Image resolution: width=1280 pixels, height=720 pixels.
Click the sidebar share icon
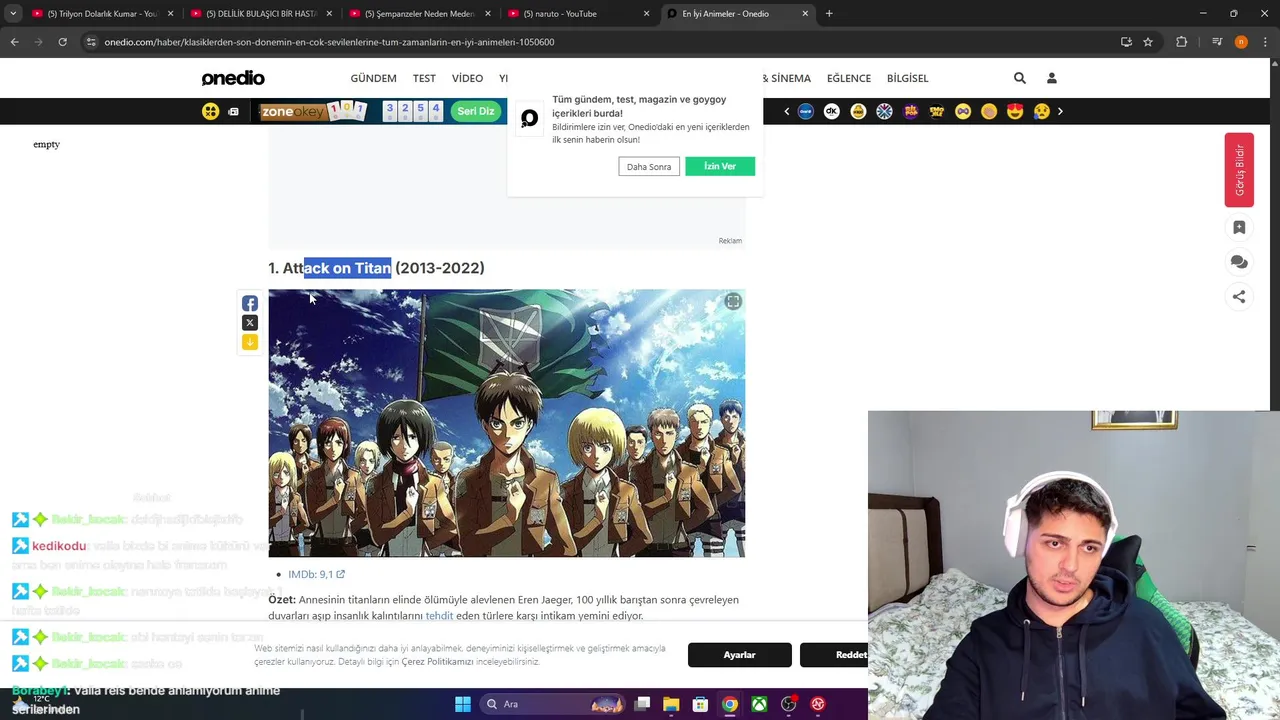tap(1239, 296)
